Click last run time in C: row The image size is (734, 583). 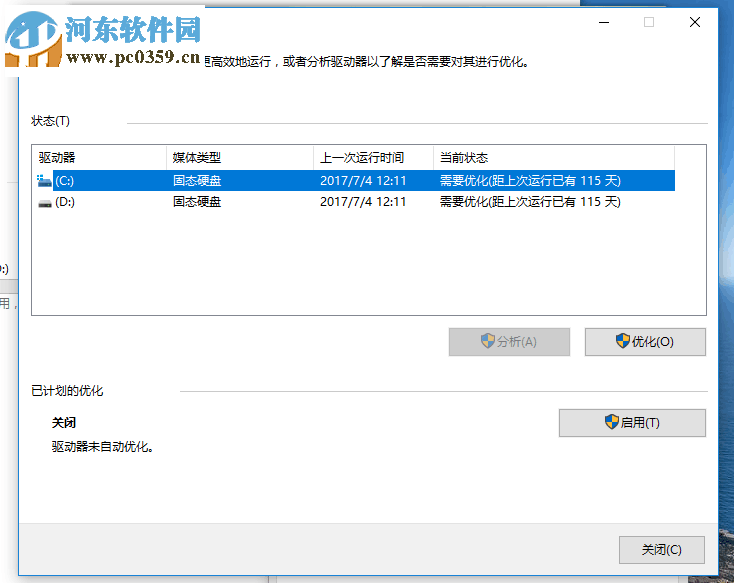coord(363,181)
